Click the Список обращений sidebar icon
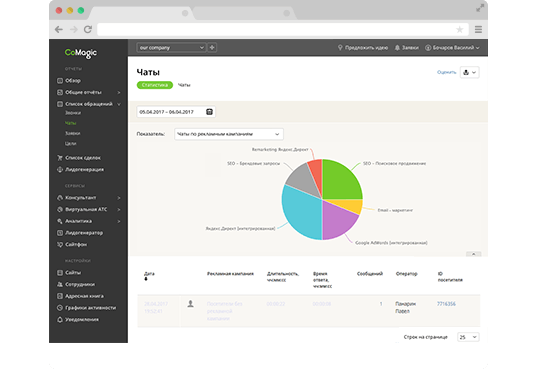This screenshot has width=537, height=369. click(x=60, y=104)
